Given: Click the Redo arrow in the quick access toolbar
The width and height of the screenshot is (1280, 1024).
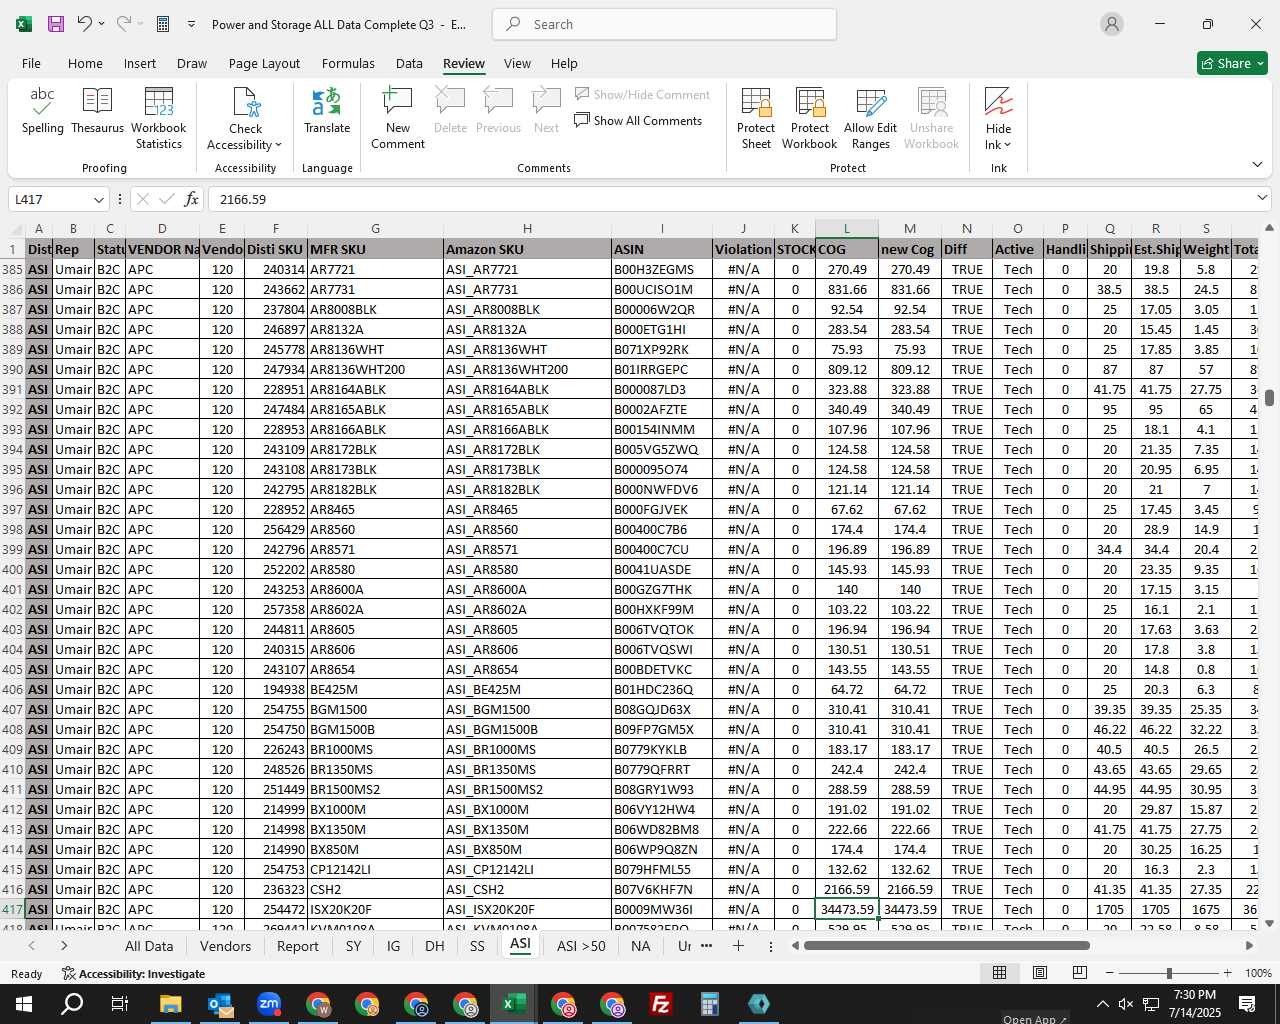Looking at the screenshot, I should (x=124, y=24).
